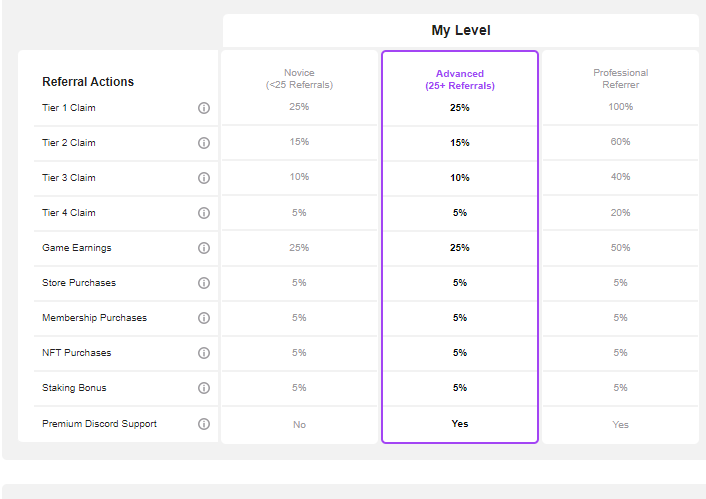The image size is (706, 499).
Task: Select the Novice level column header
Action: [299, 79]
